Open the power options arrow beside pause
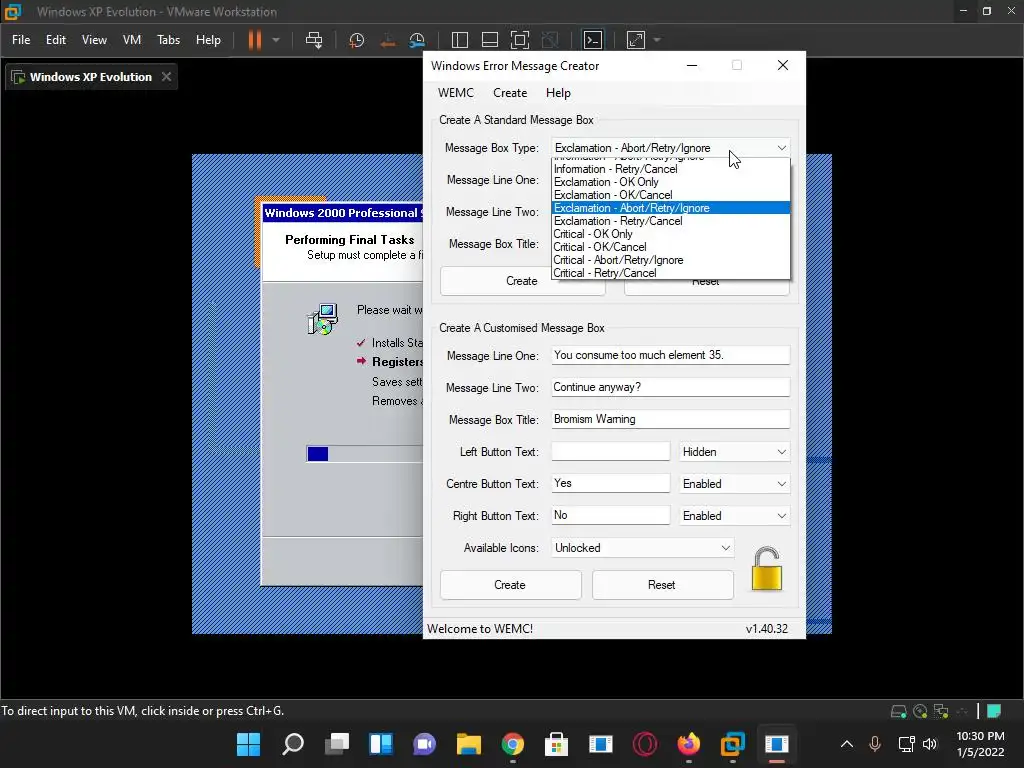 [x=276, y=40]
